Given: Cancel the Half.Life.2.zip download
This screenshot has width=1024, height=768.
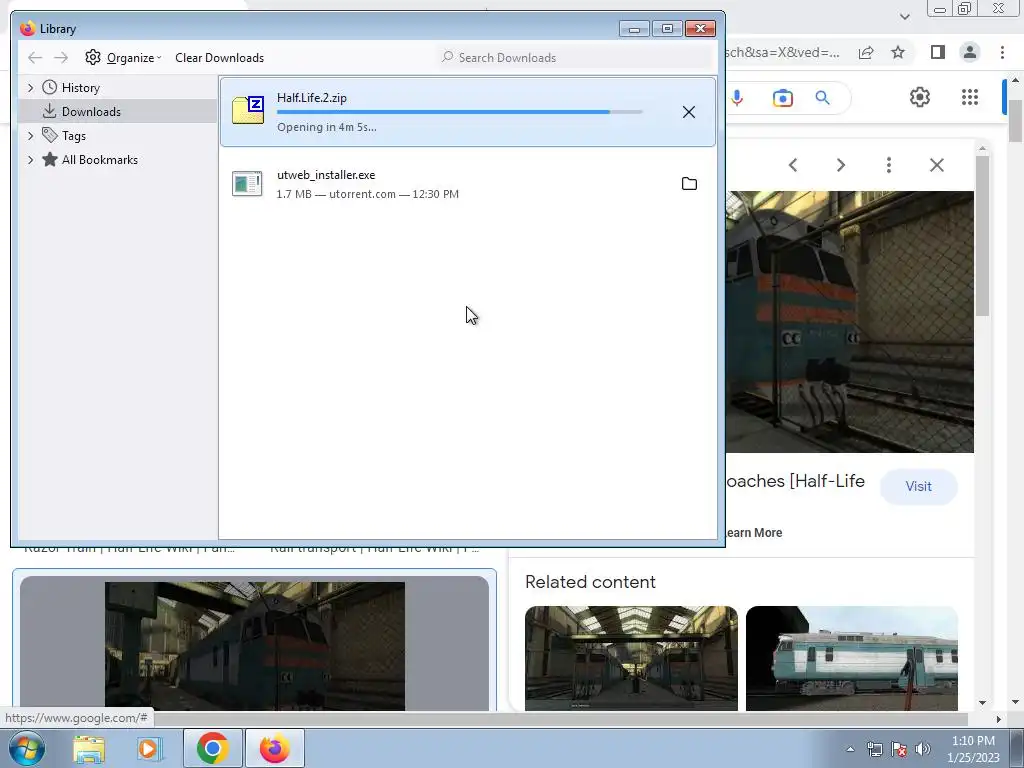Looking at the screenshot, I should 688,112.
